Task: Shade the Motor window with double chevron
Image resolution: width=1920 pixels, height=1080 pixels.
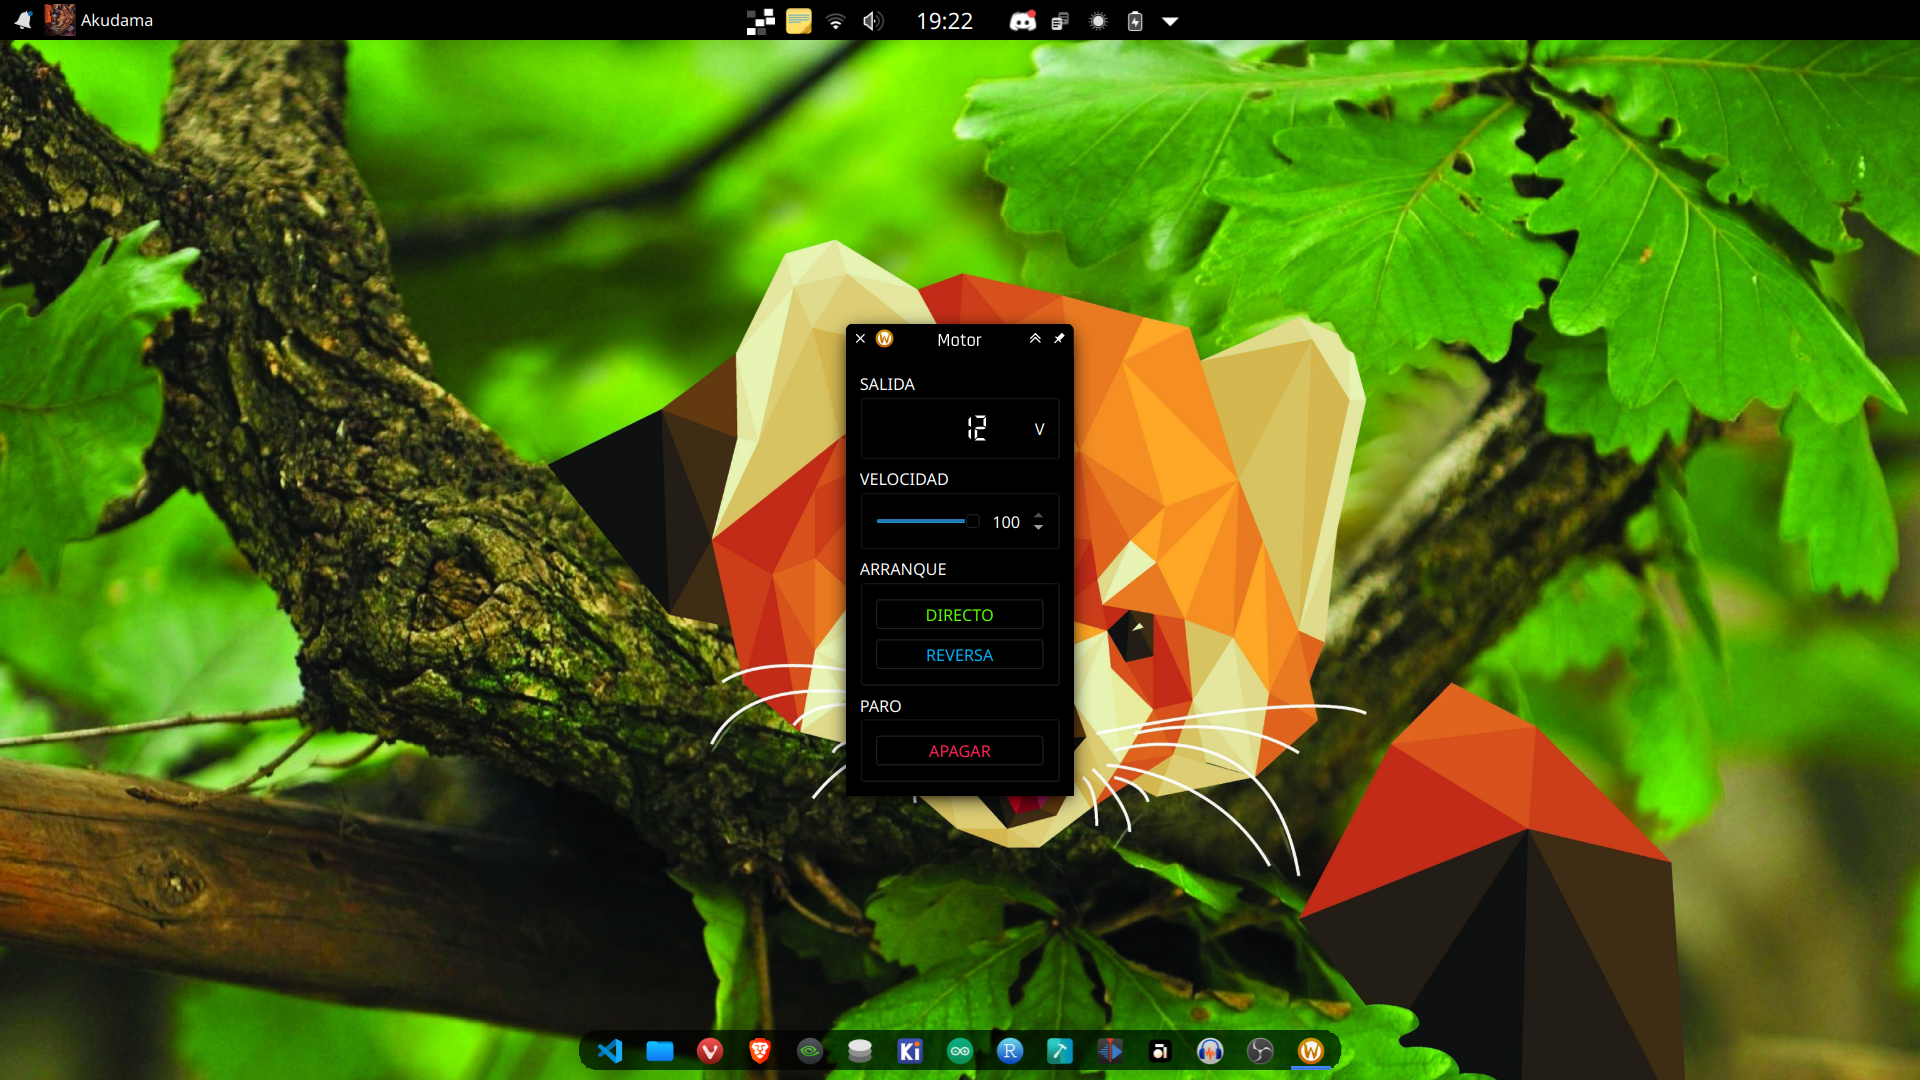Action: click(1035, 339)
